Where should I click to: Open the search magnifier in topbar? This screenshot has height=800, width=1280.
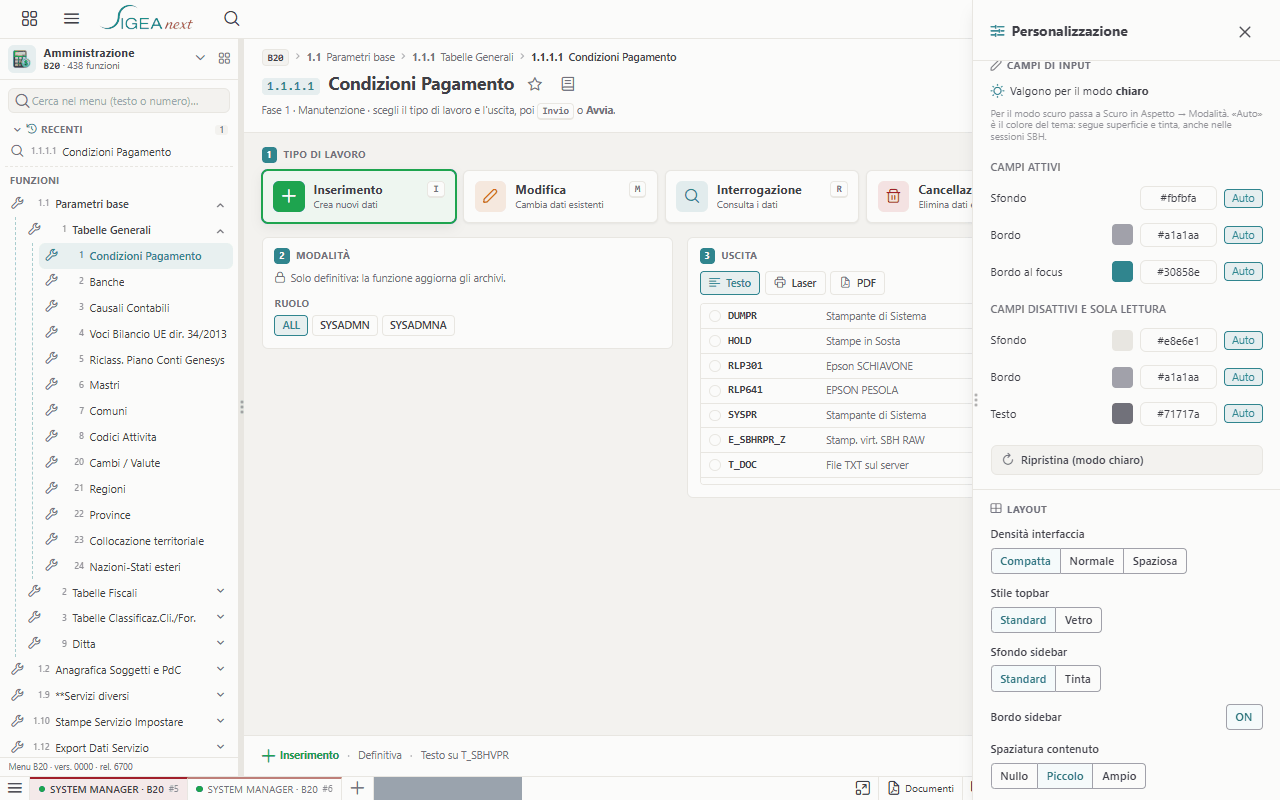(231, 18)
